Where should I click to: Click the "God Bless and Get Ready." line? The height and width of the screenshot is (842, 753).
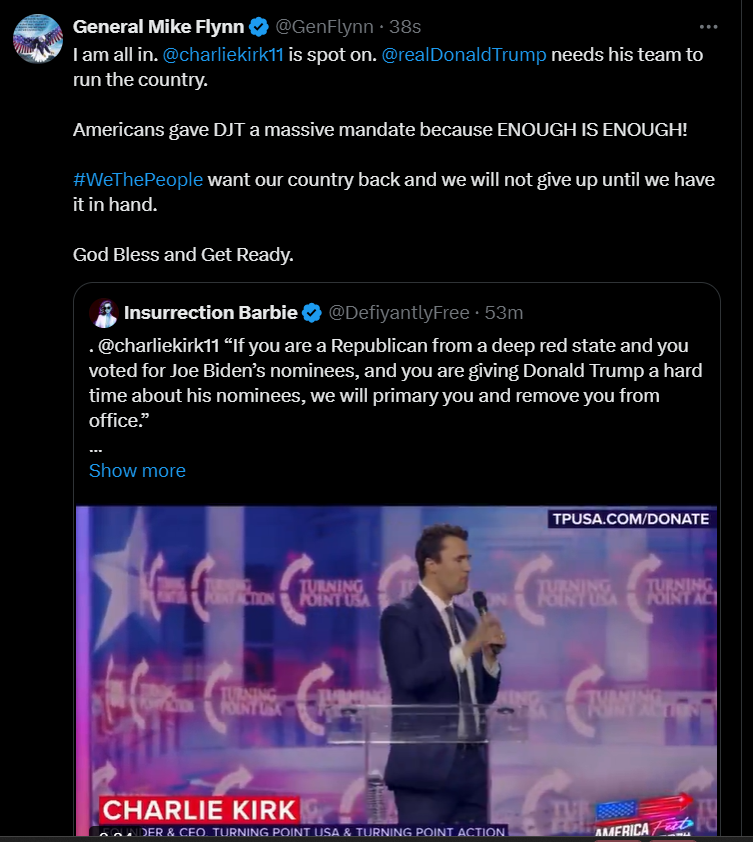pyautogui.click(x=183, y=255)
